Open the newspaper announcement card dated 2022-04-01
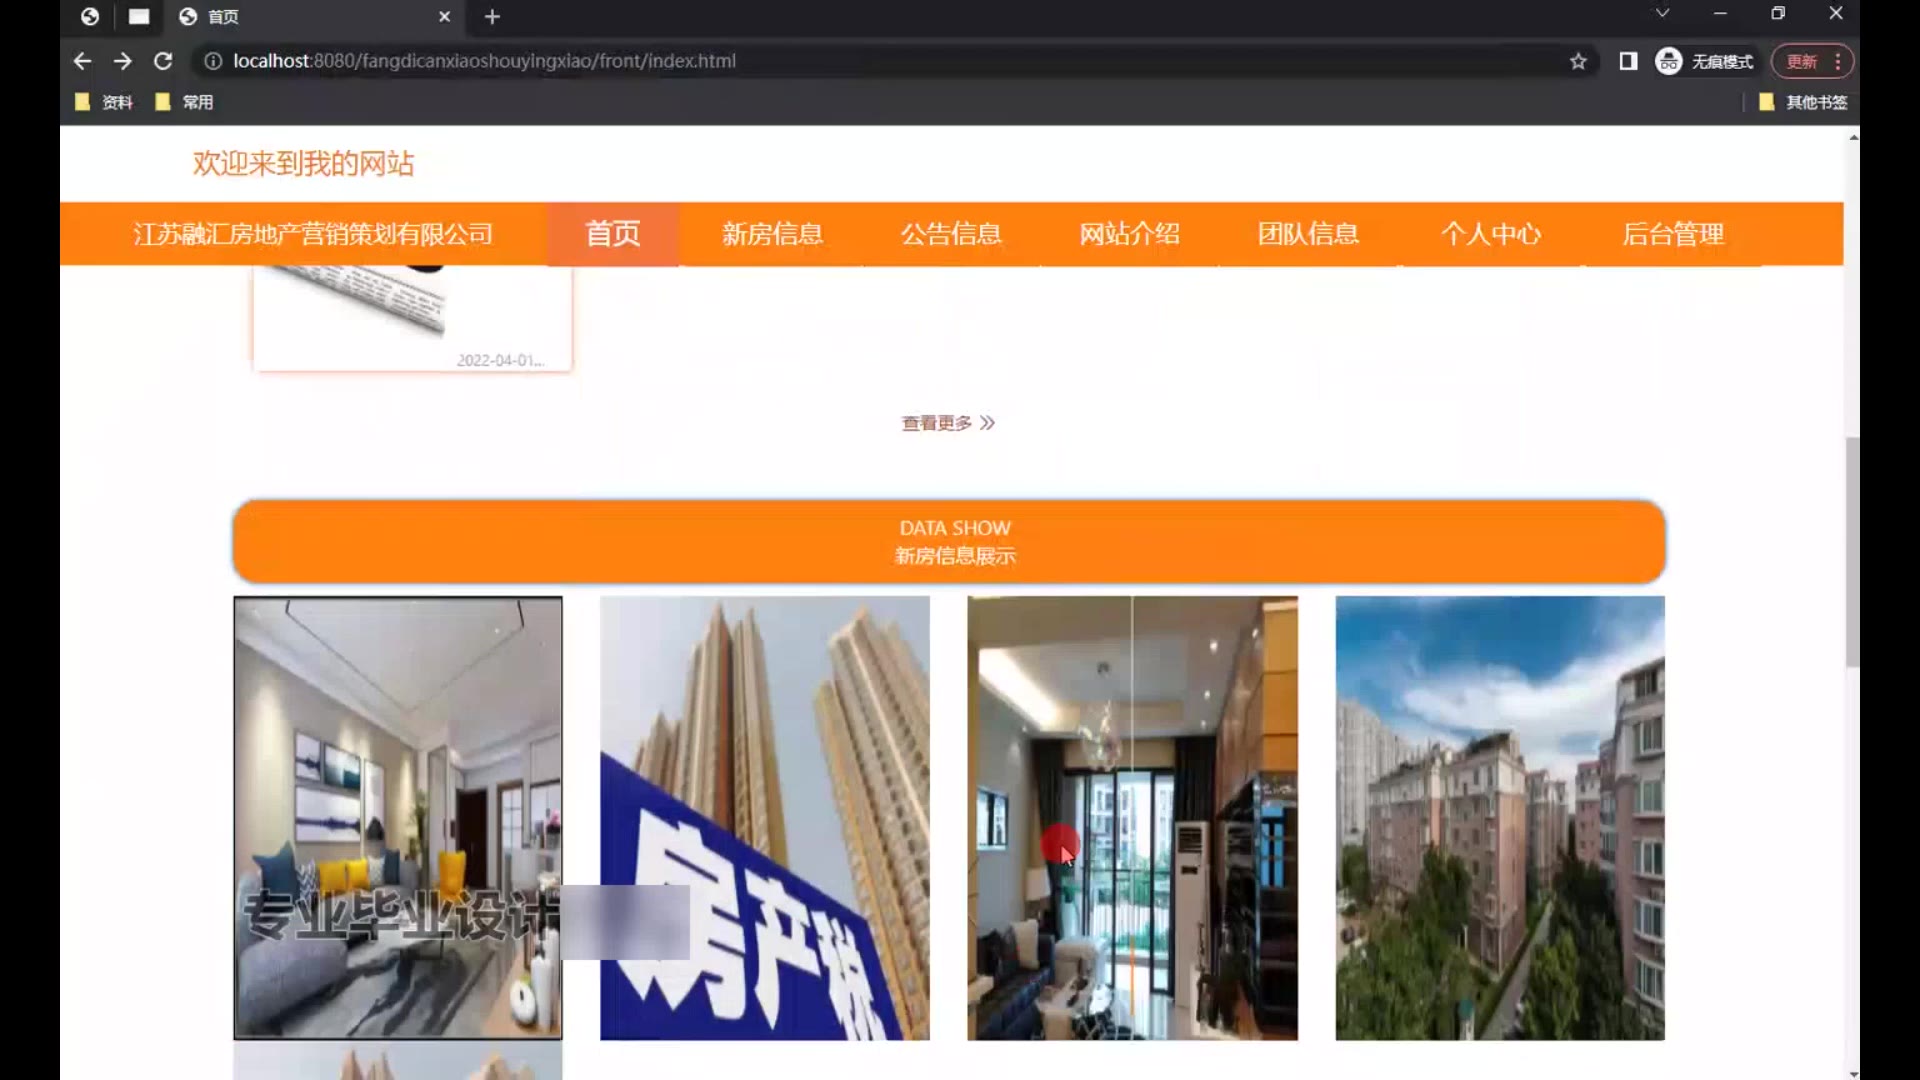The height and width of the screenshot is (1080, 1920). pos(412,318)
